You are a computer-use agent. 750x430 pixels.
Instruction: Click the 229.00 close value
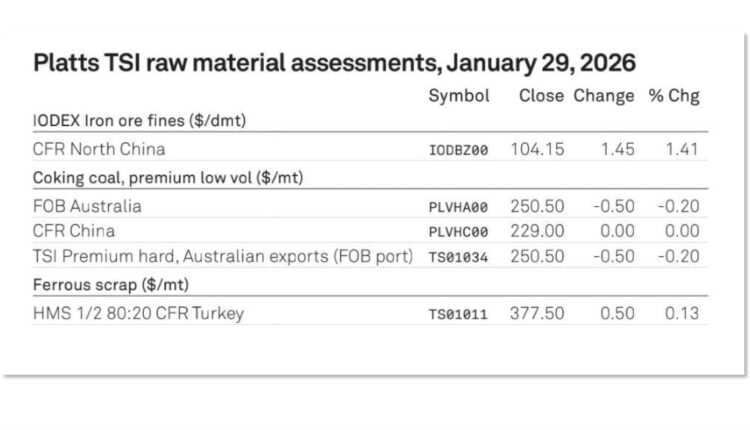coord(541,231)
